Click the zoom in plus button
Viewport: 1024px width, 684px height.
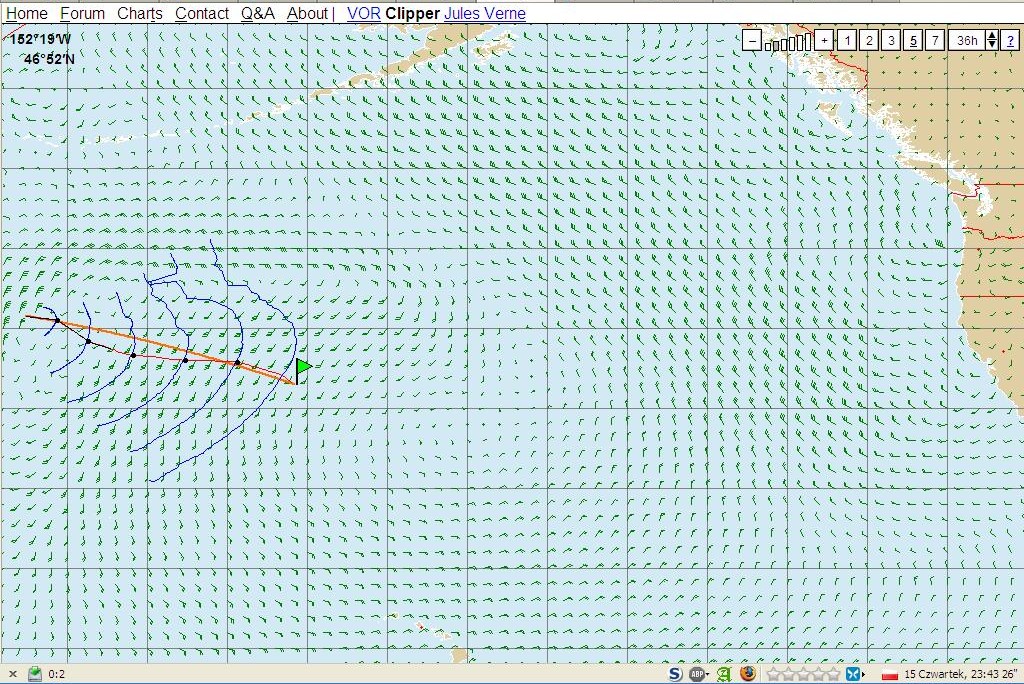point(823,41)
